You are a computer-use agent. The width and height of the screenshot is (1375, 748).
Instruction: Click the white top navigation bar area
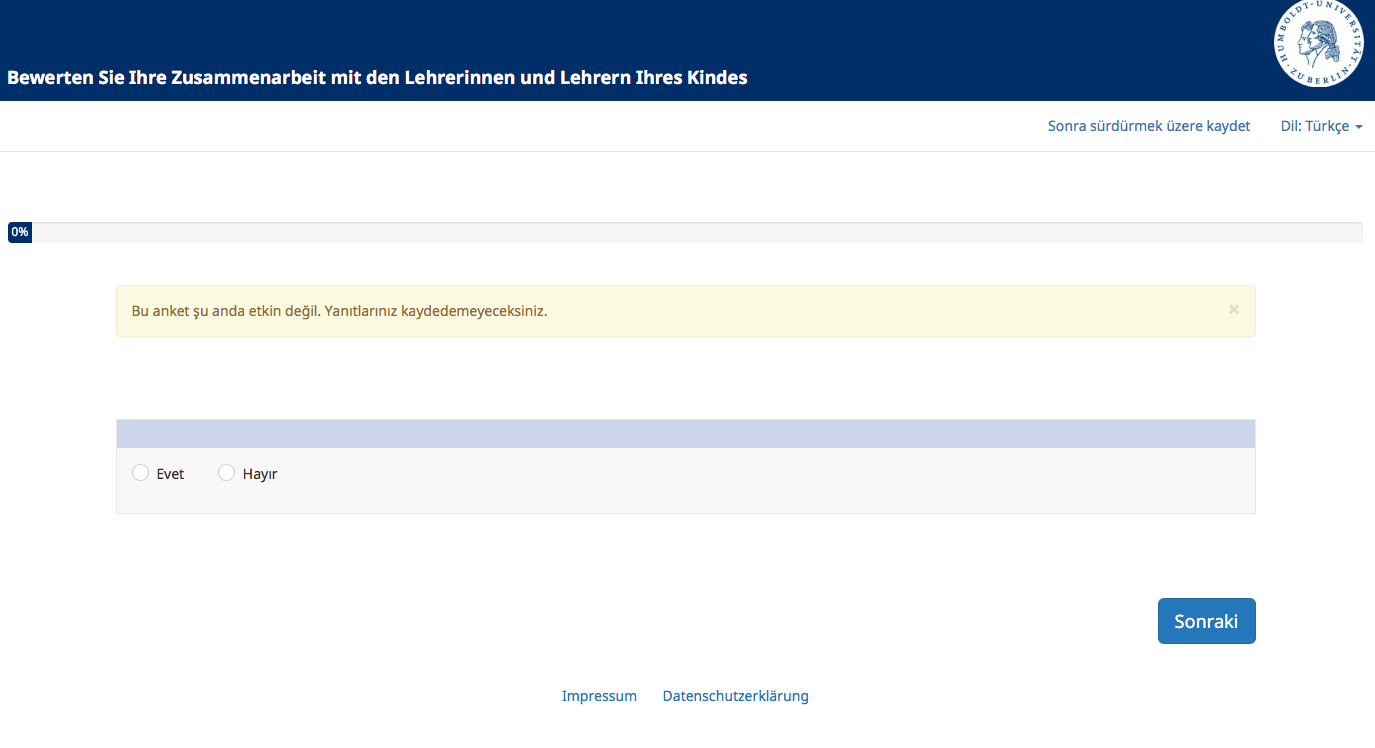tap(500, 126)
